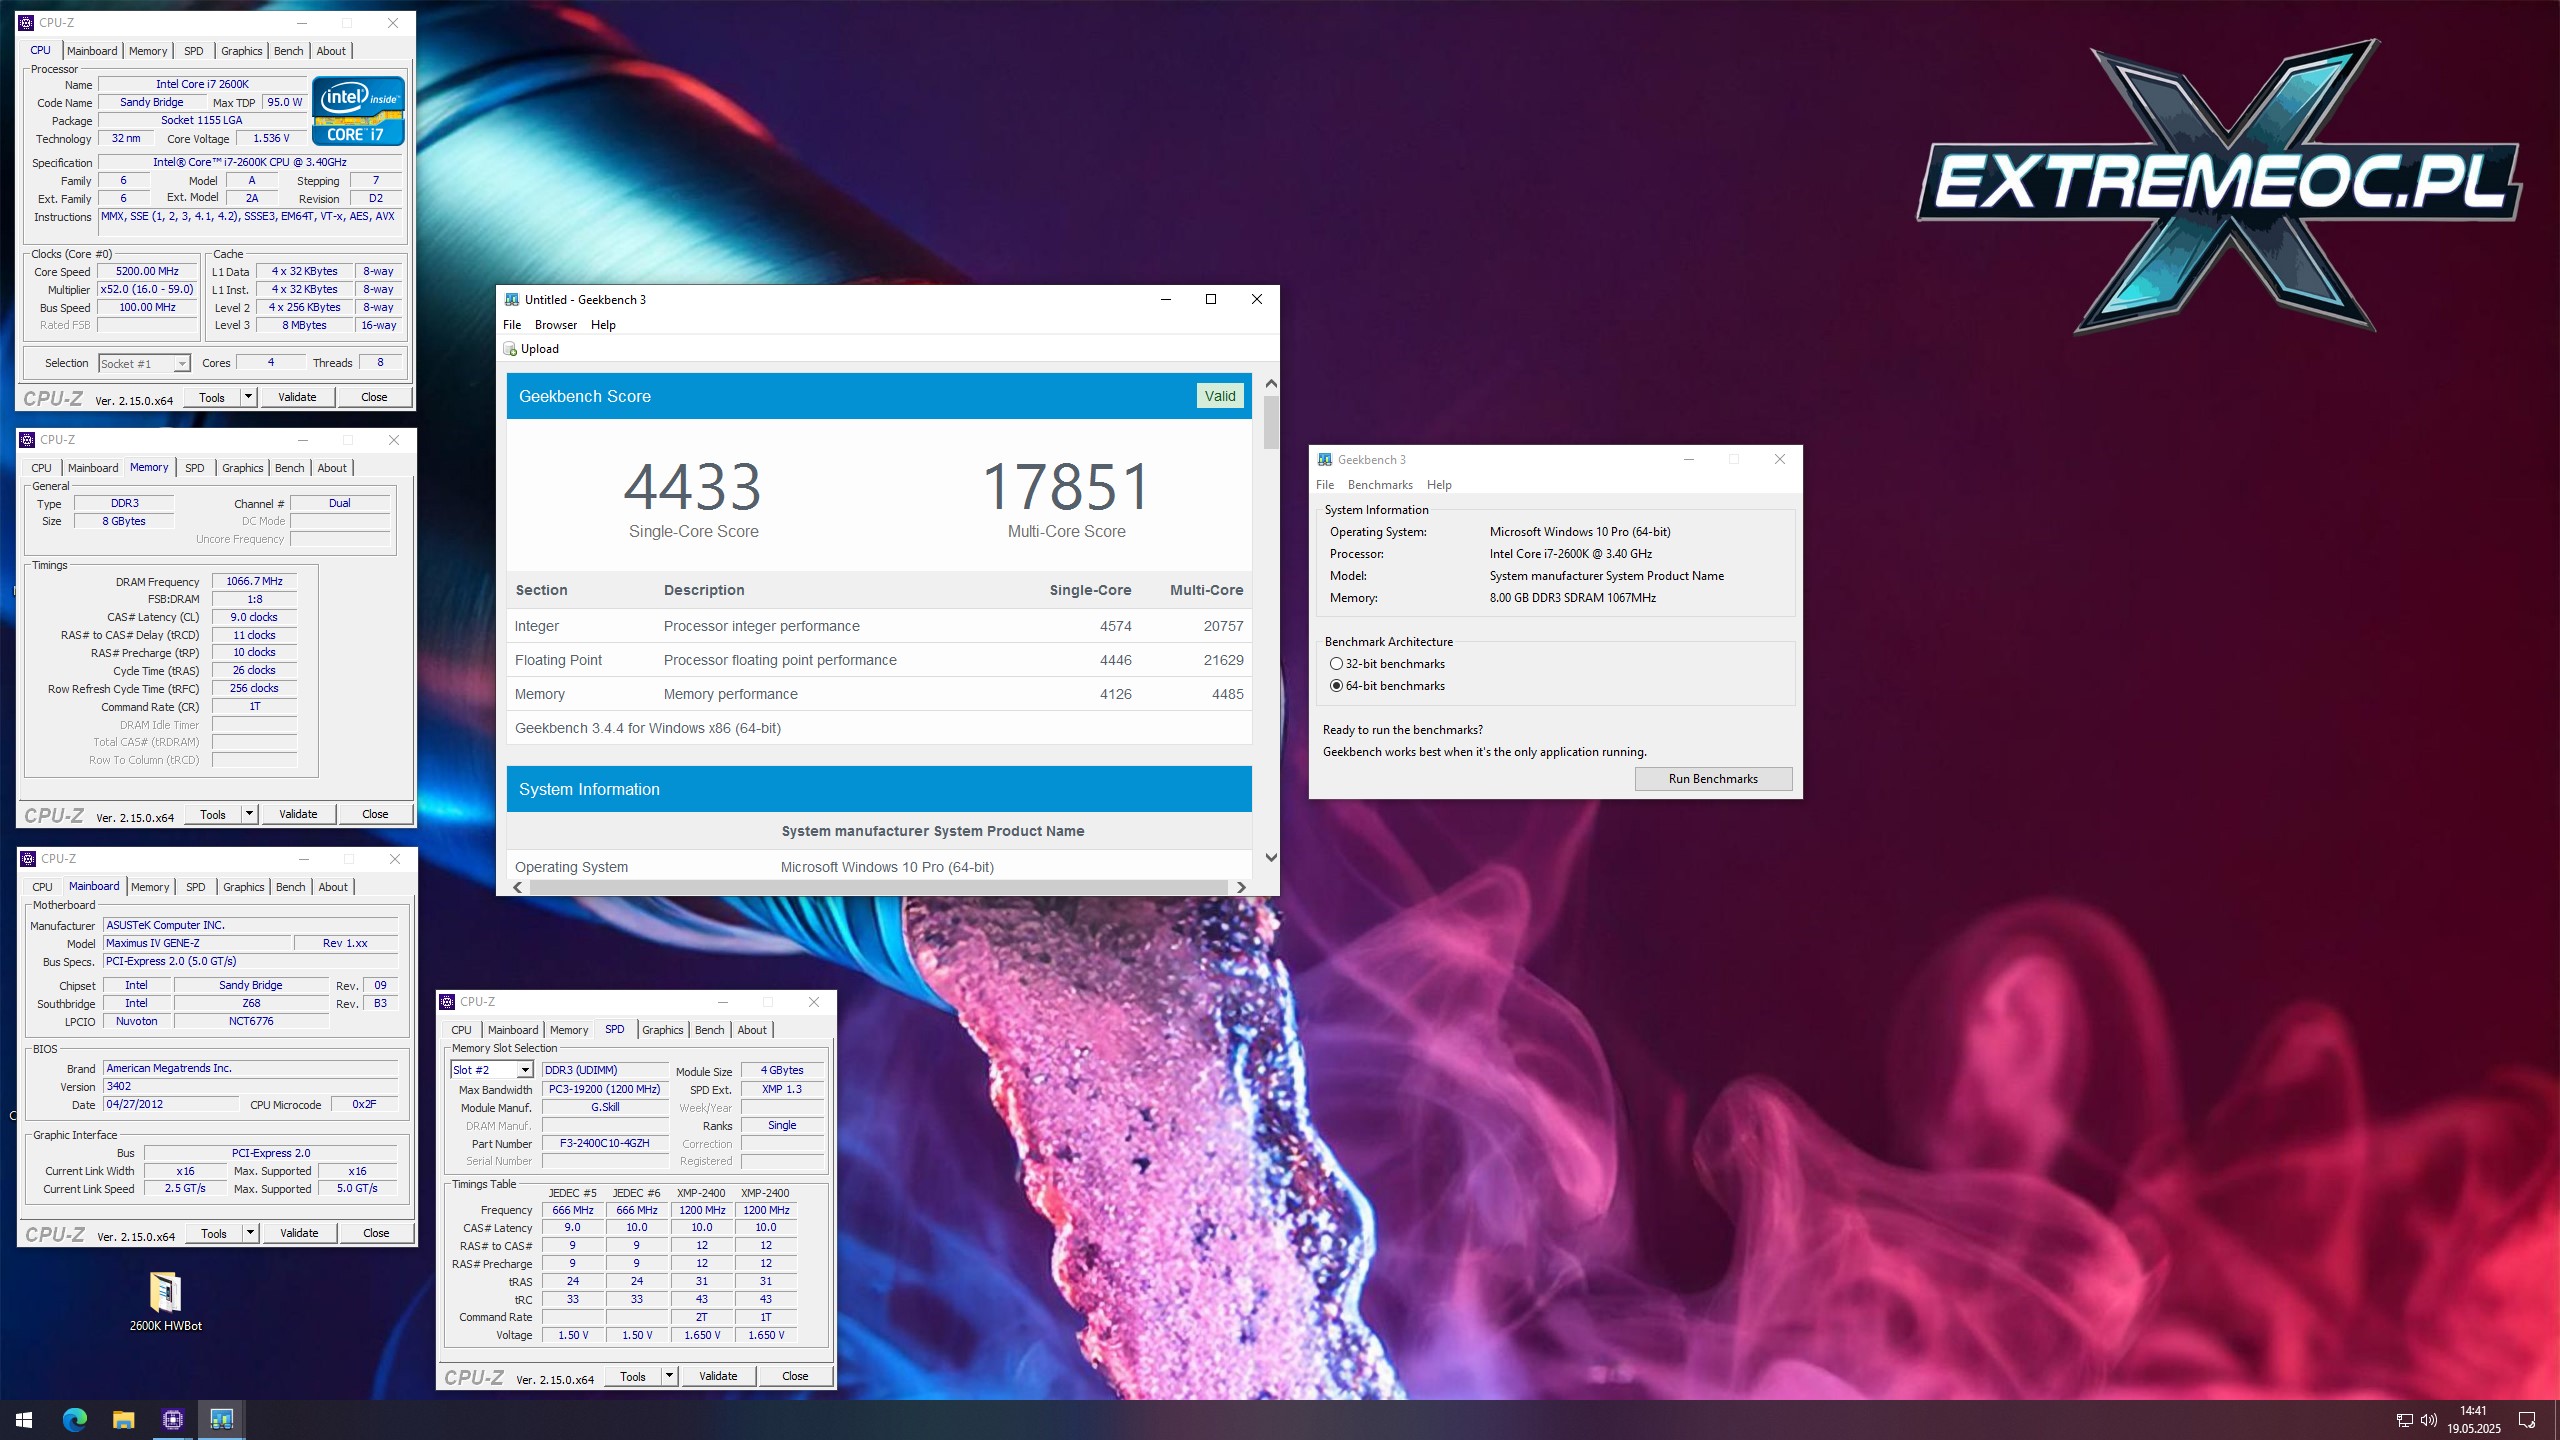Click Core Speed 5200.00 MHz value
This screenshot has width=2560, height=1440.
(147, 272)
